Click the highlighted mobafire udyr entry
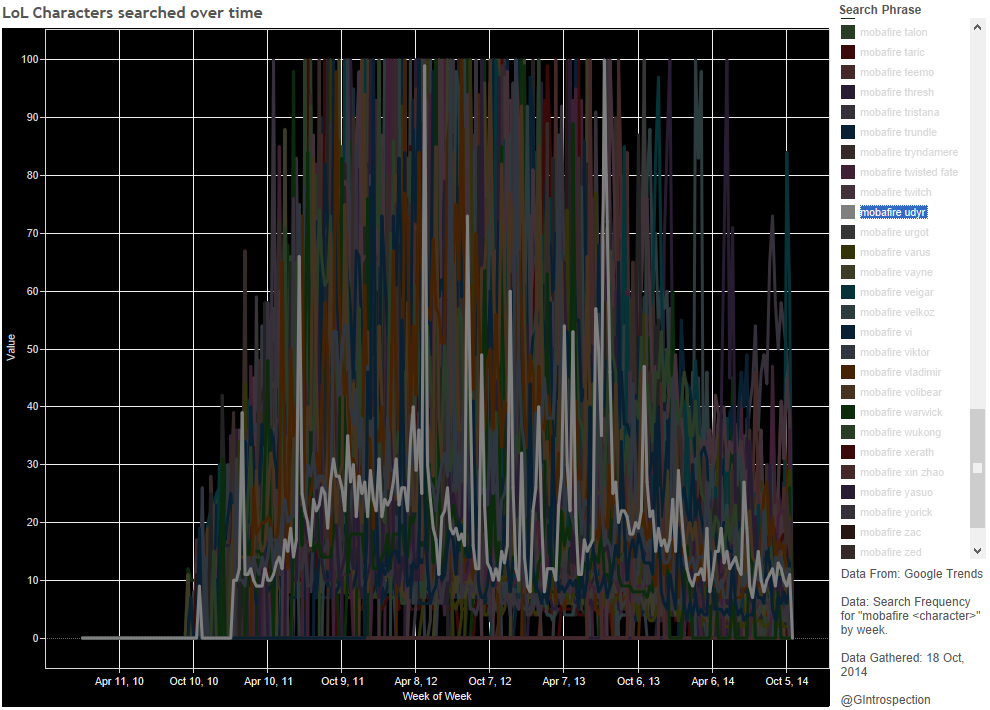990x710 pixels. [x=893, y=213]
